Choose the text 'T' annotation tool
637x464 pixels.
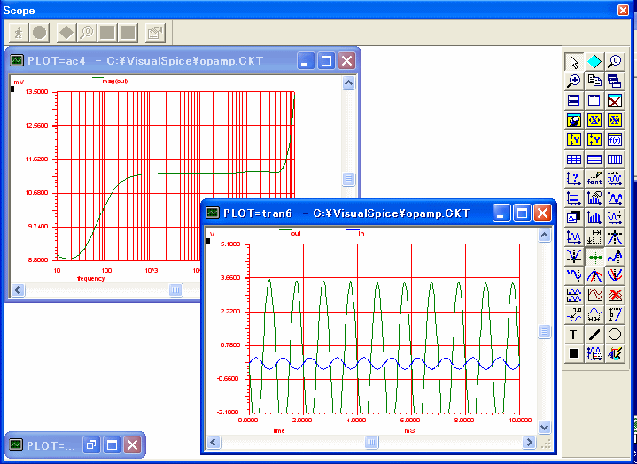coord(574,334)
